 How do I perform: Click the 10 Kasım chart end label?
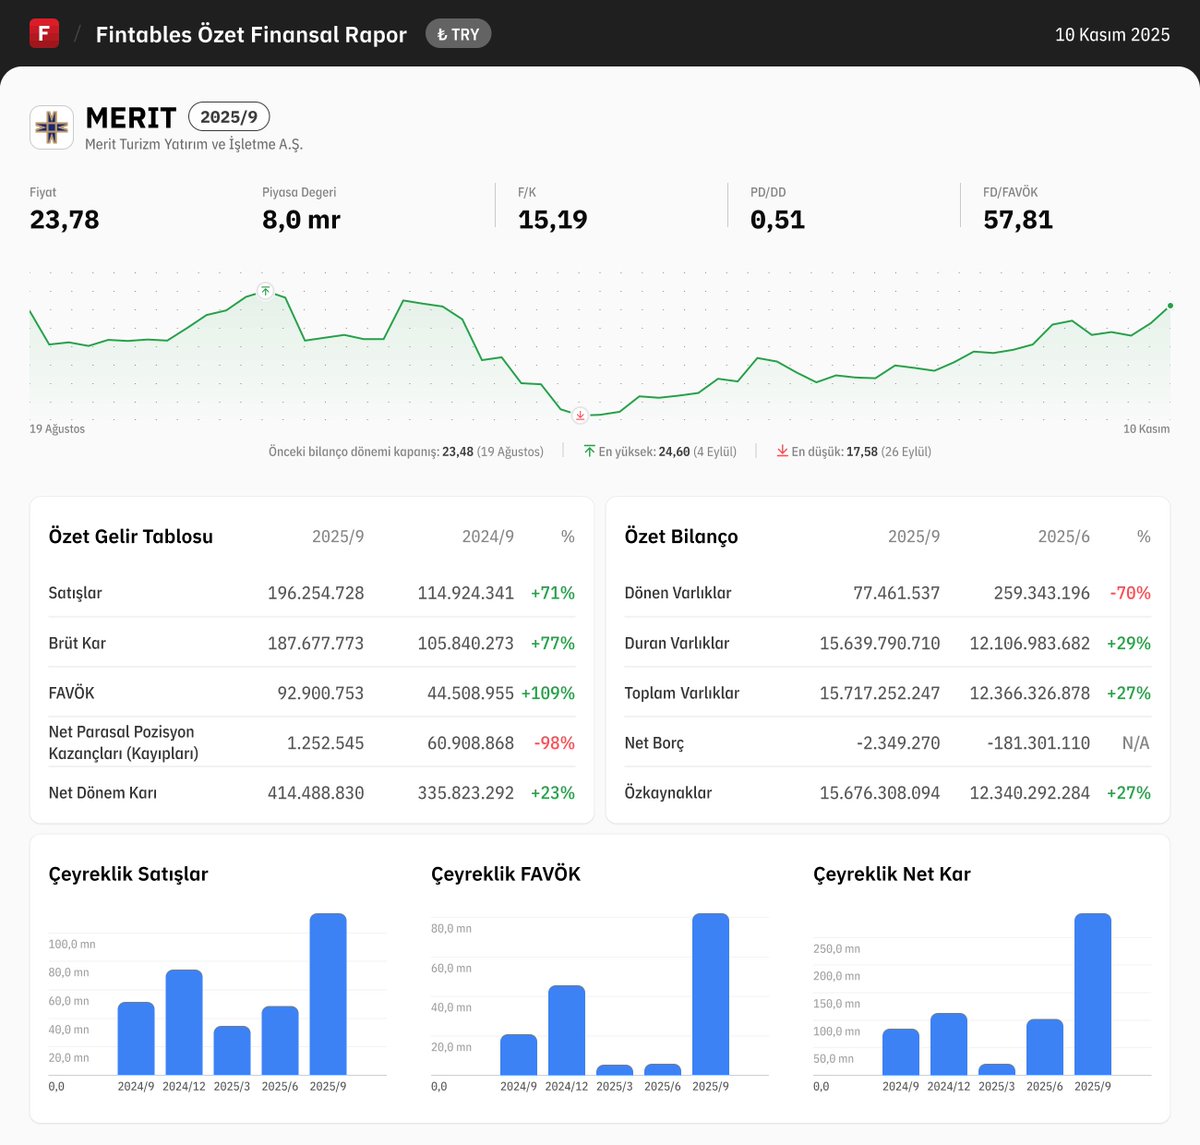click(x=1146, y=429)
